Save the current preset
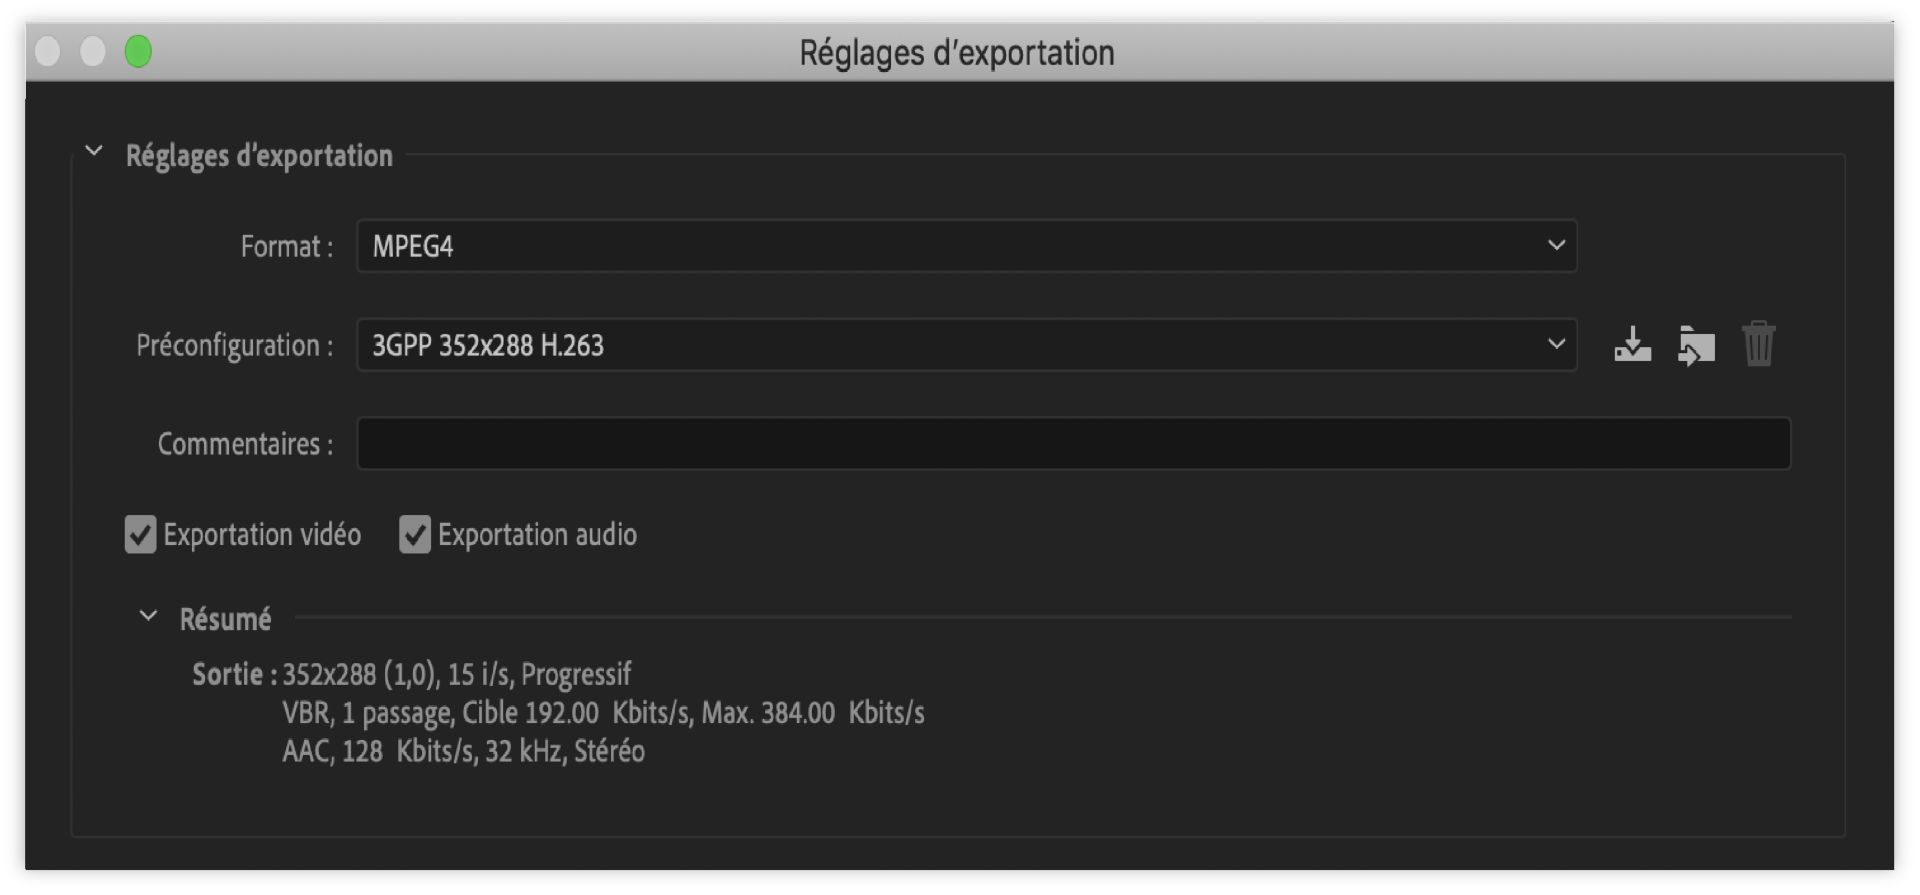 point(1632,345)
